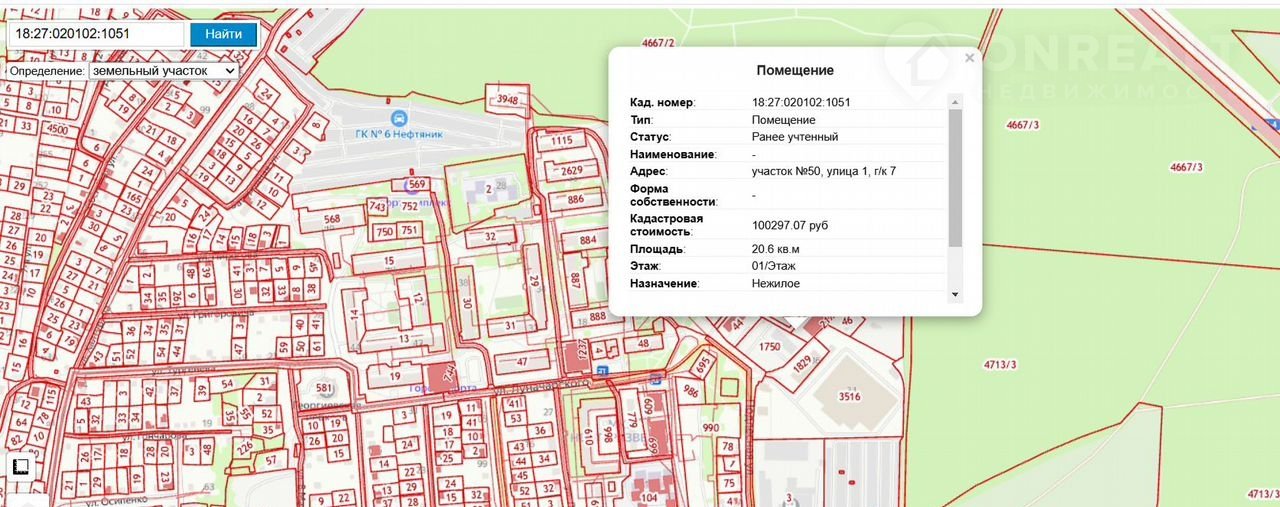The width and height of the screenshot is (1280, 507).
Task: Click the ГК № 6 Нефтяник garage marker
Action: coord(400,117)
